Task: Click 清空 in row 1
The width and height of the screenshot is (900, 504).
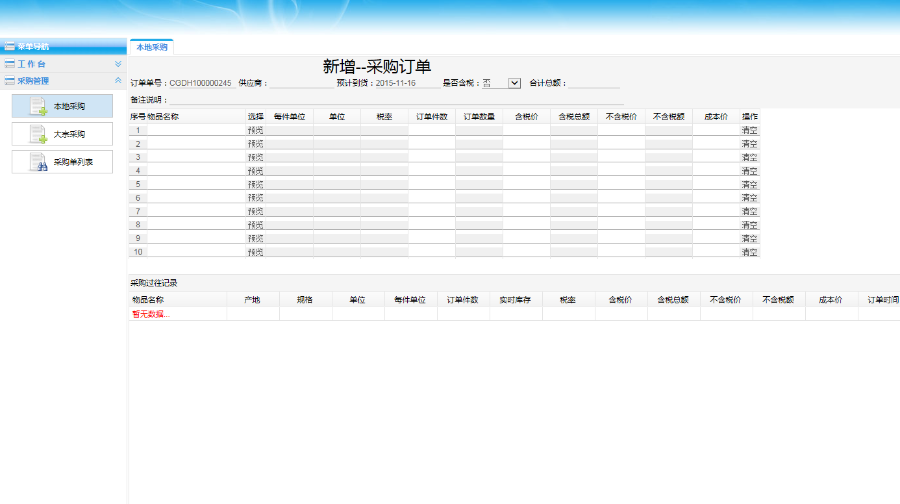Action: [x=749, y=130]
